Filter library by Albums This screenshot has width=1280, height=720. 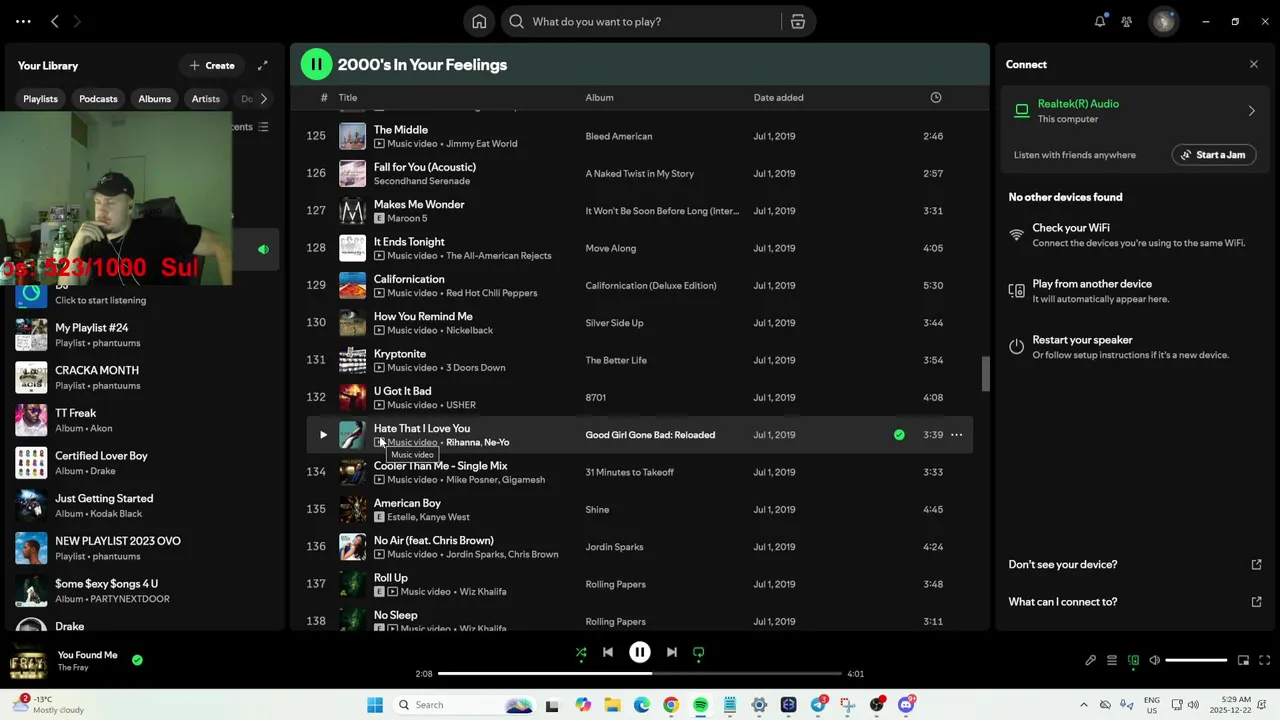tap(155, 99)
